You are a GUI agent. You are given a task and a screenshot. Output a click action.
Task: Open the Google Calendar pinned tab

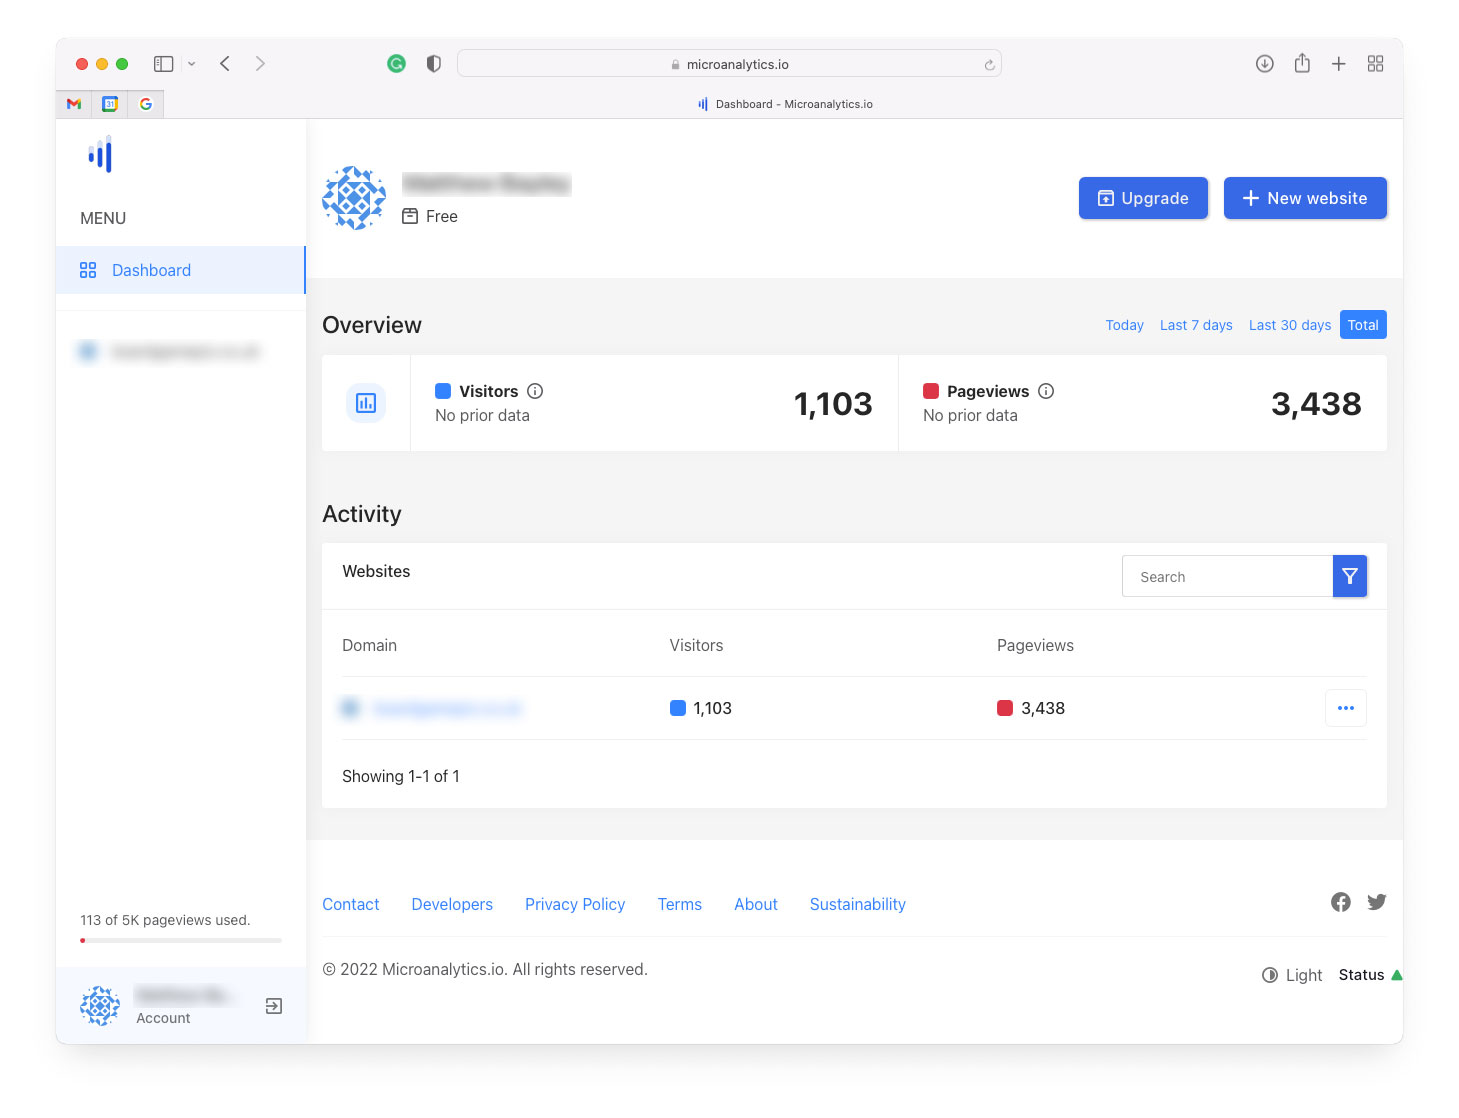point(110,104)
